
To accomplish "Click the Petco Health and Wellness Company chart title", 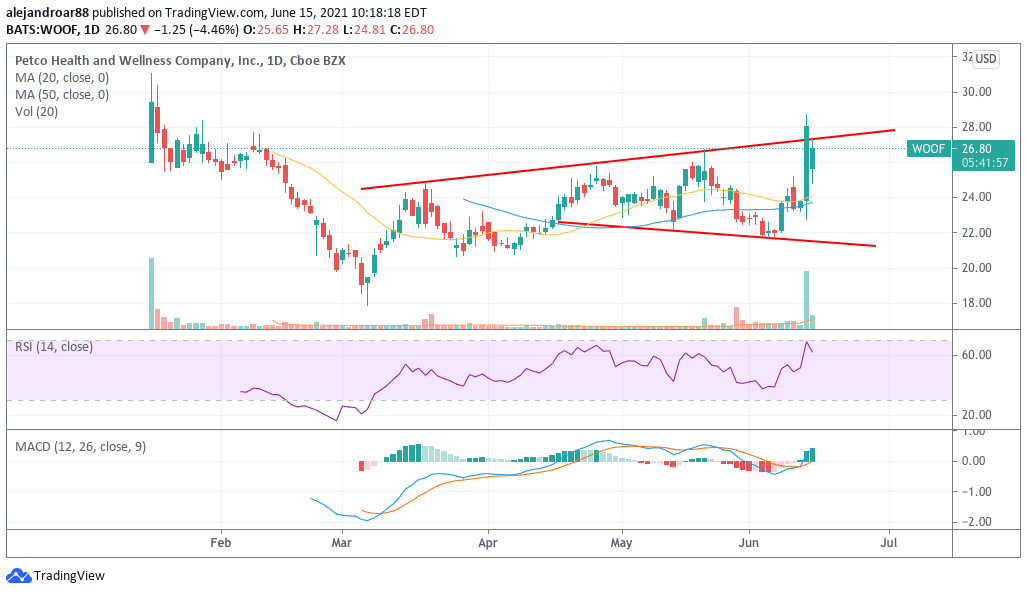I will (180, 61).
